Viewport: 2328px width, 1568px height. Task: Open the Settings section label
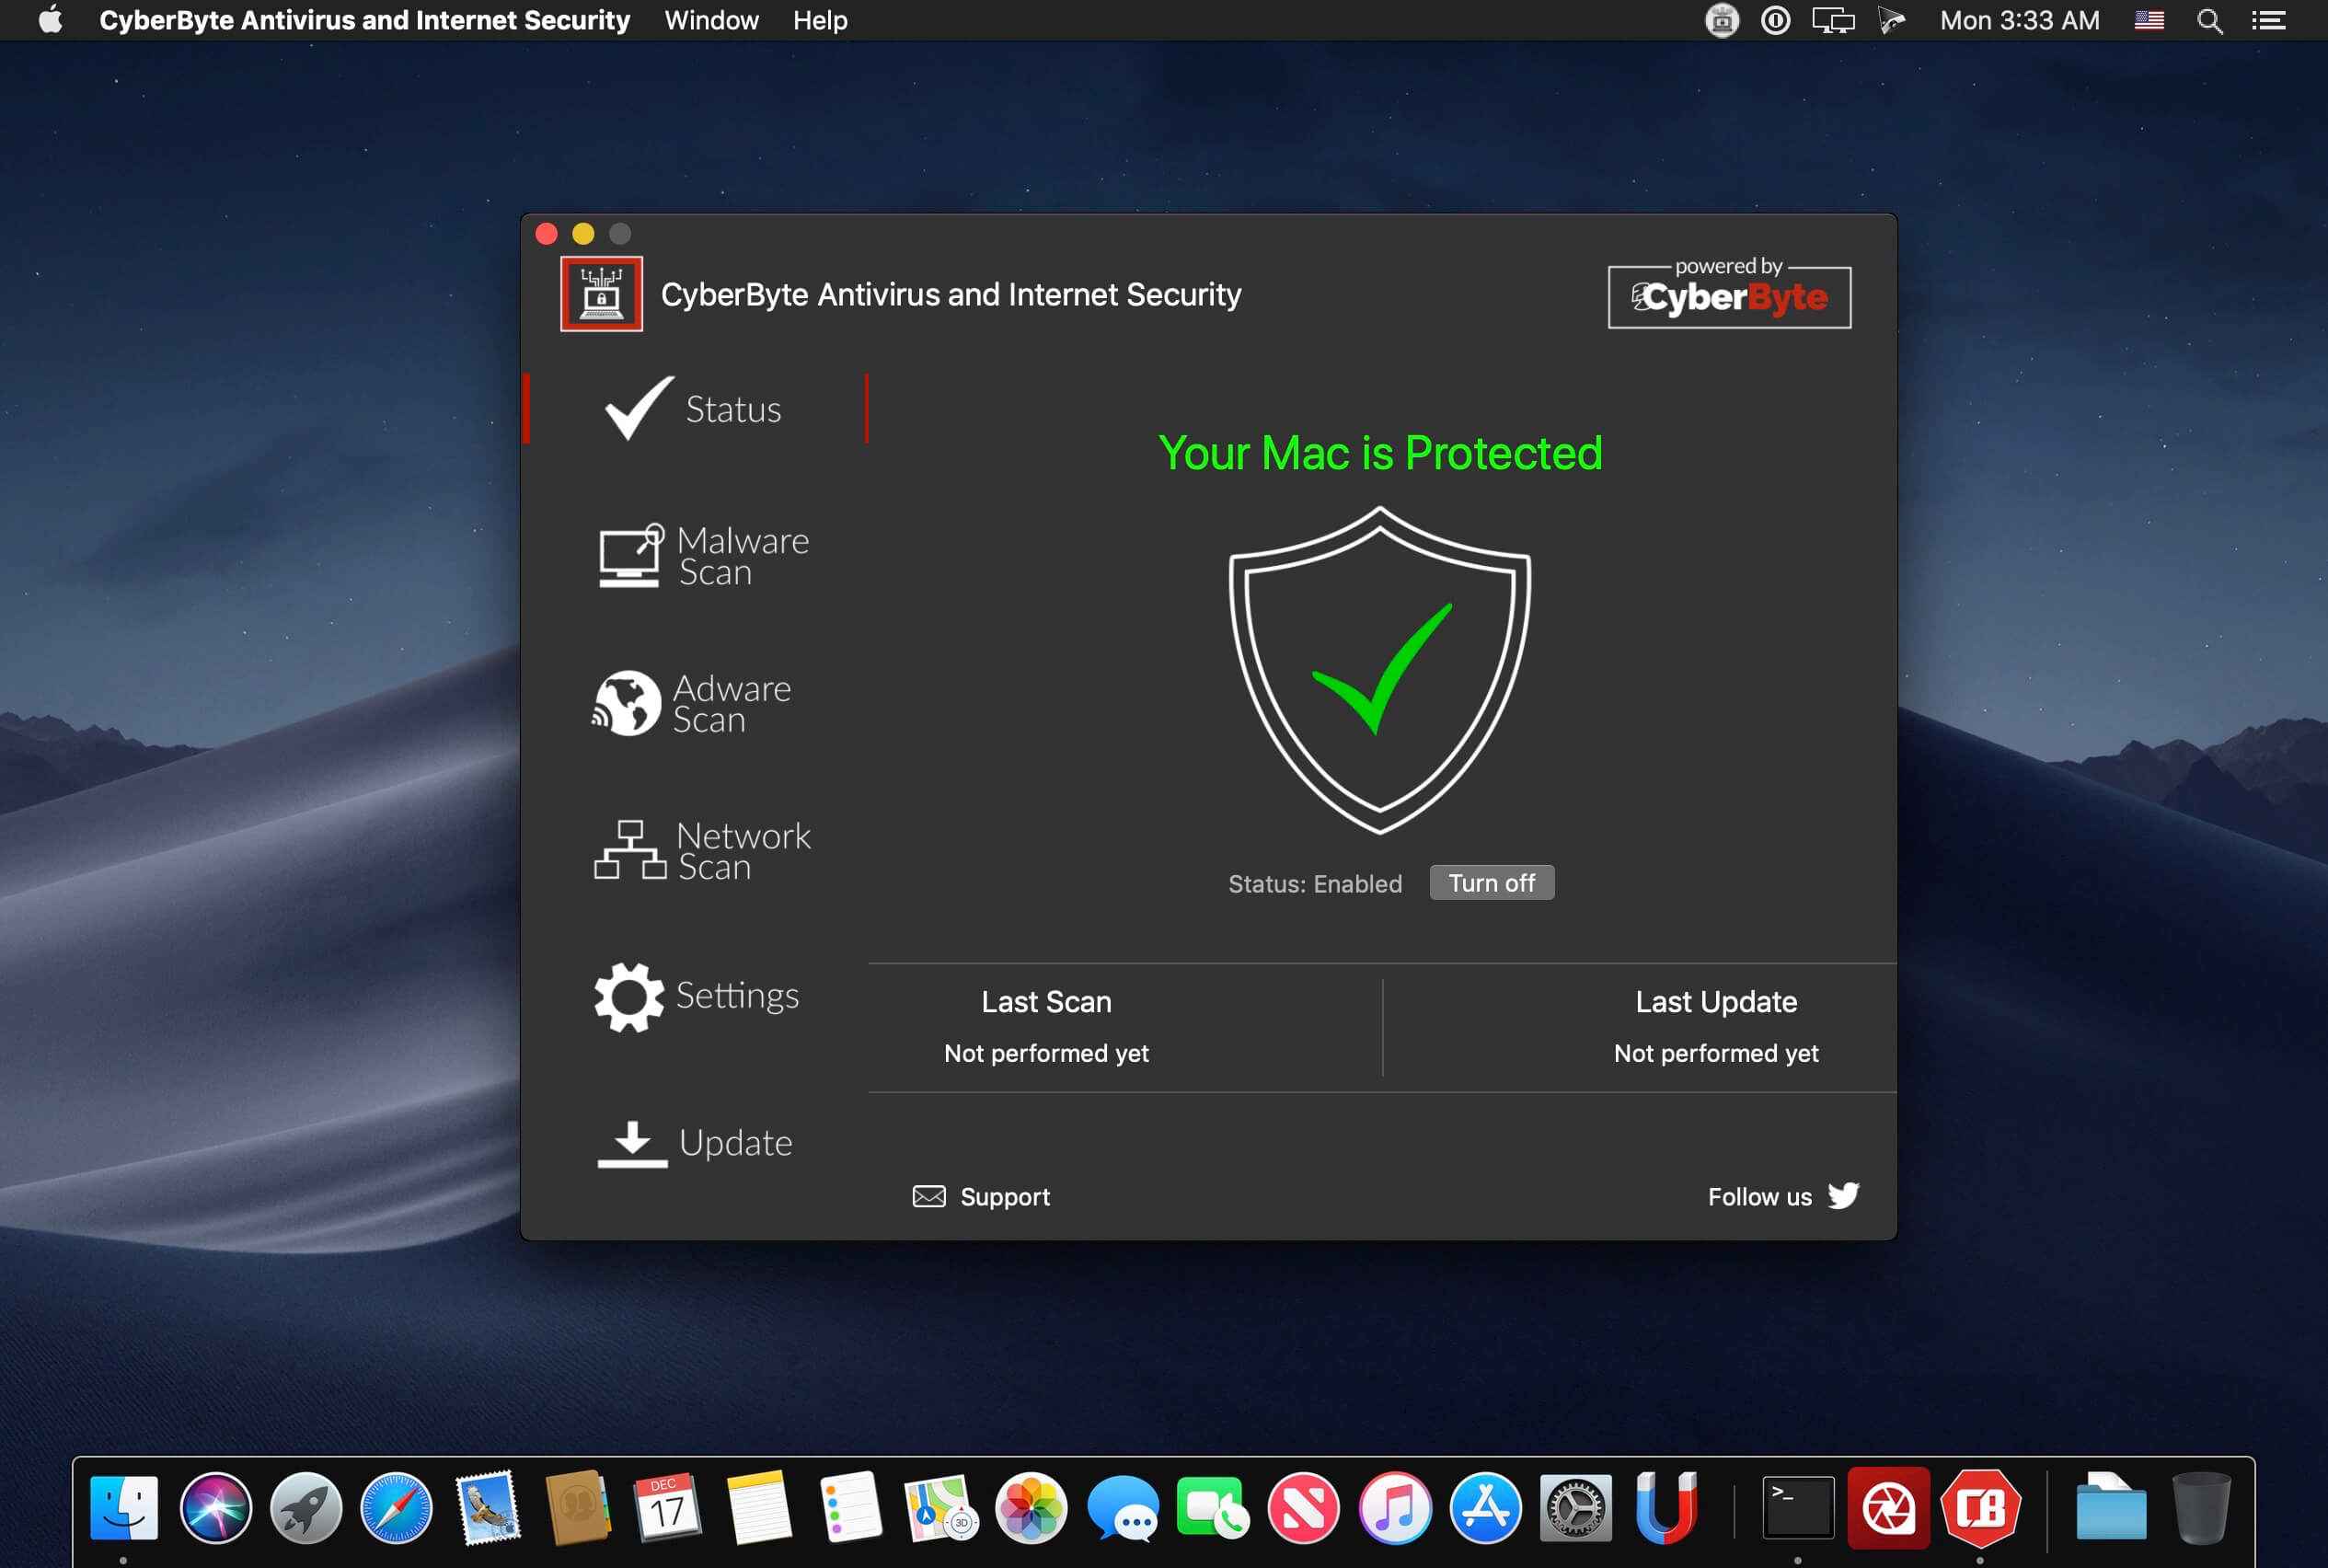pyautogui.click(x=737, y=995)
